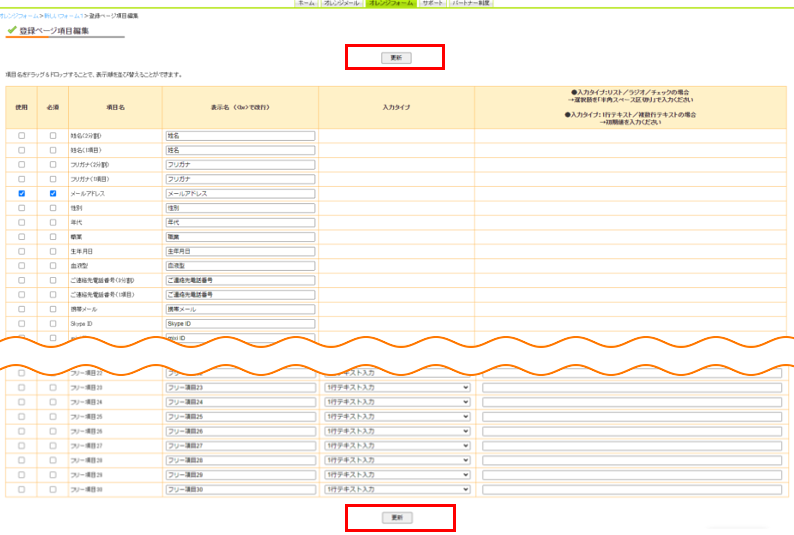The width and height of the screenshot is (794, 535).
Task: Click the Skype ID item name label
Action: 81,323
